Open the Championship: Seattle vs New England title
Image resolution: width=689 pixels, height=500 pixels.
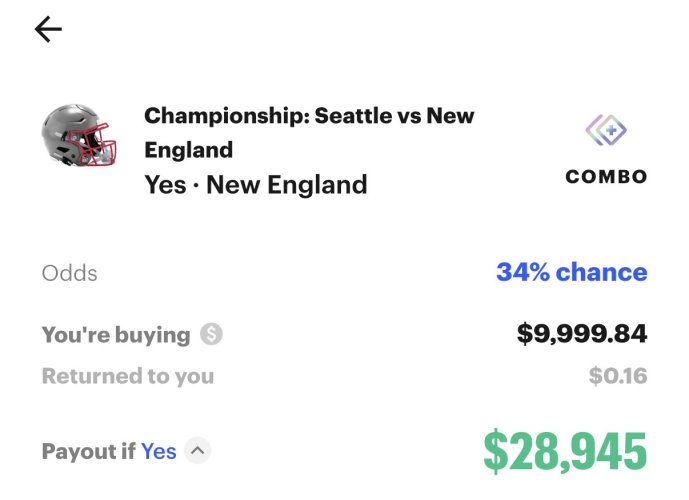point(309,132)
